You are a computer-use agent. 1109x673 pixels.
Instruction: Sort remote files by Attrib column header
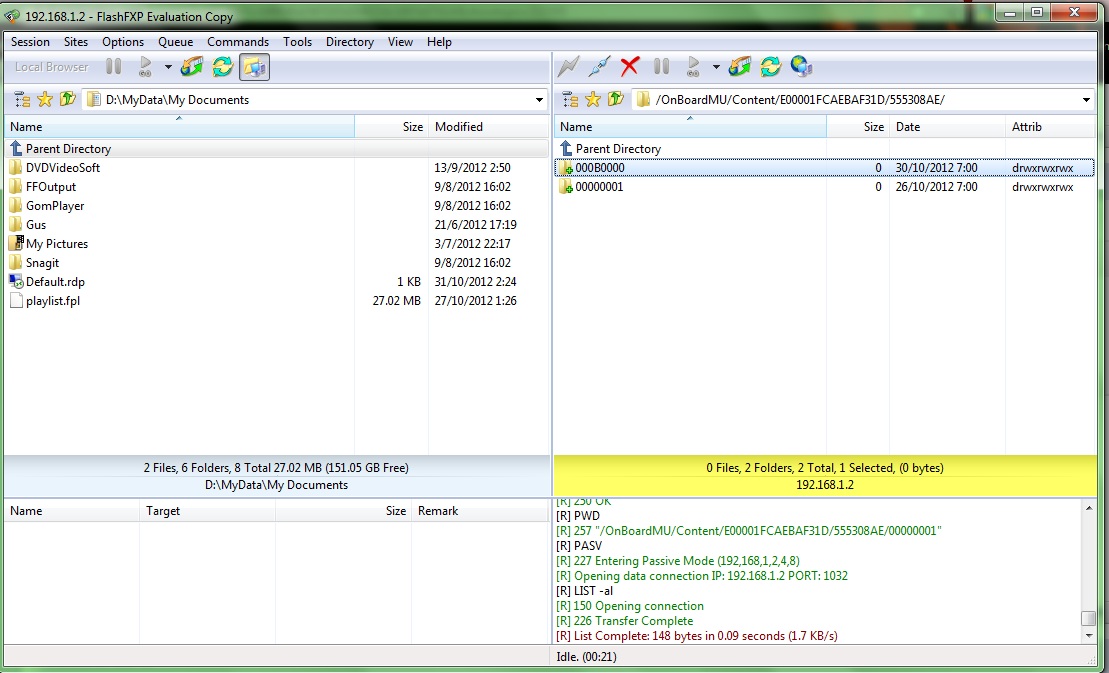(1050, 127)
